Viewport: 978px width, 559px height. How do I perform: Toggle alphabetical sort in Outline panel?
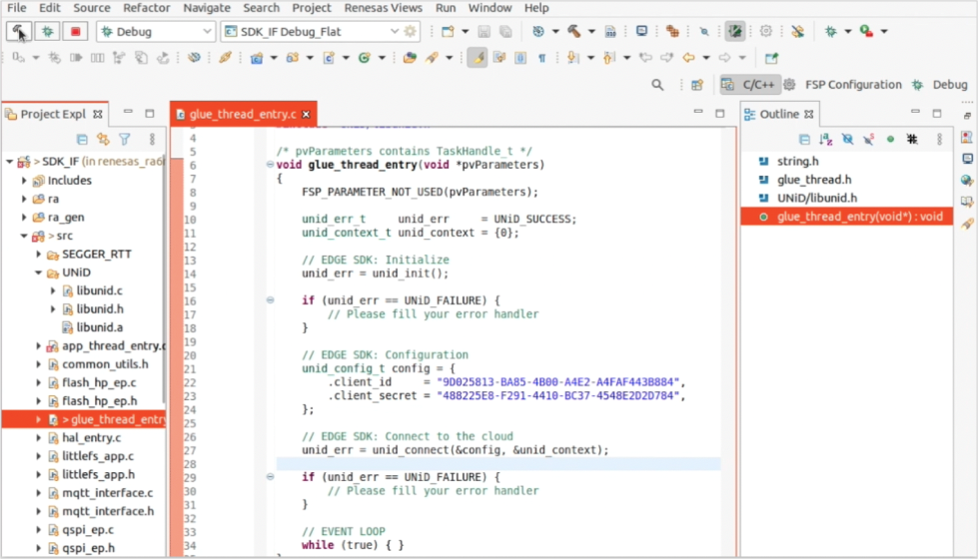[826, 140]
